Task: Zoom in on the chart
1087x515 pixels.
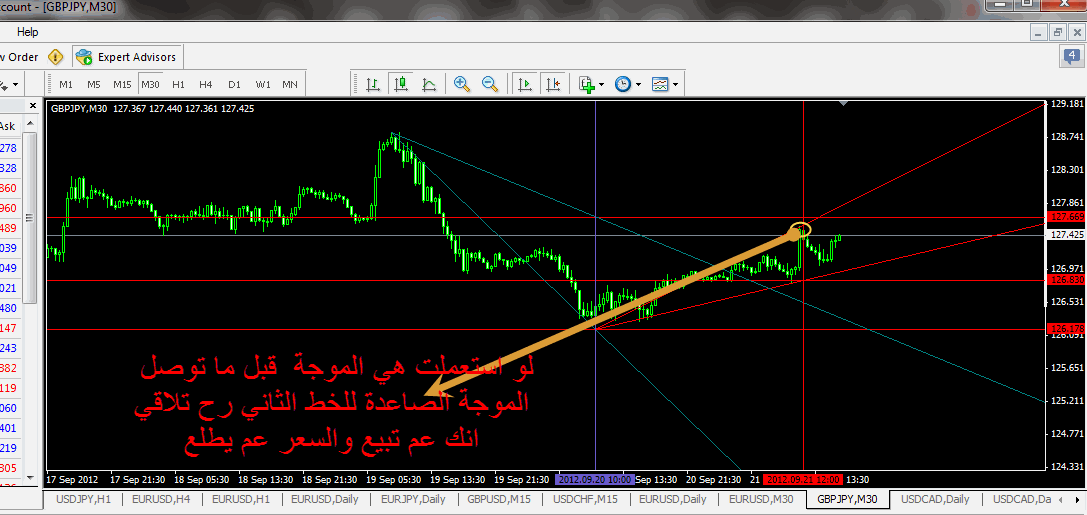Action: tap(462, 85)
